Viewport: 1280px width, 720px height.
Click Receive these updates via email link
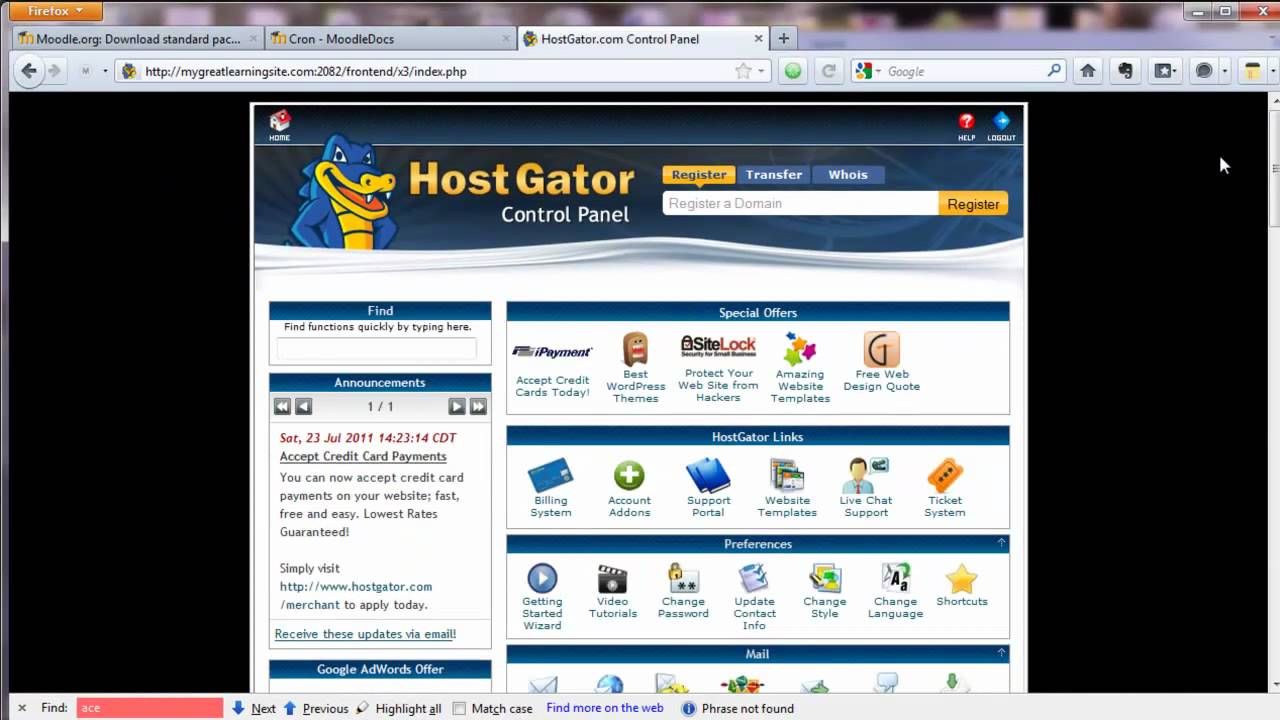365,634
